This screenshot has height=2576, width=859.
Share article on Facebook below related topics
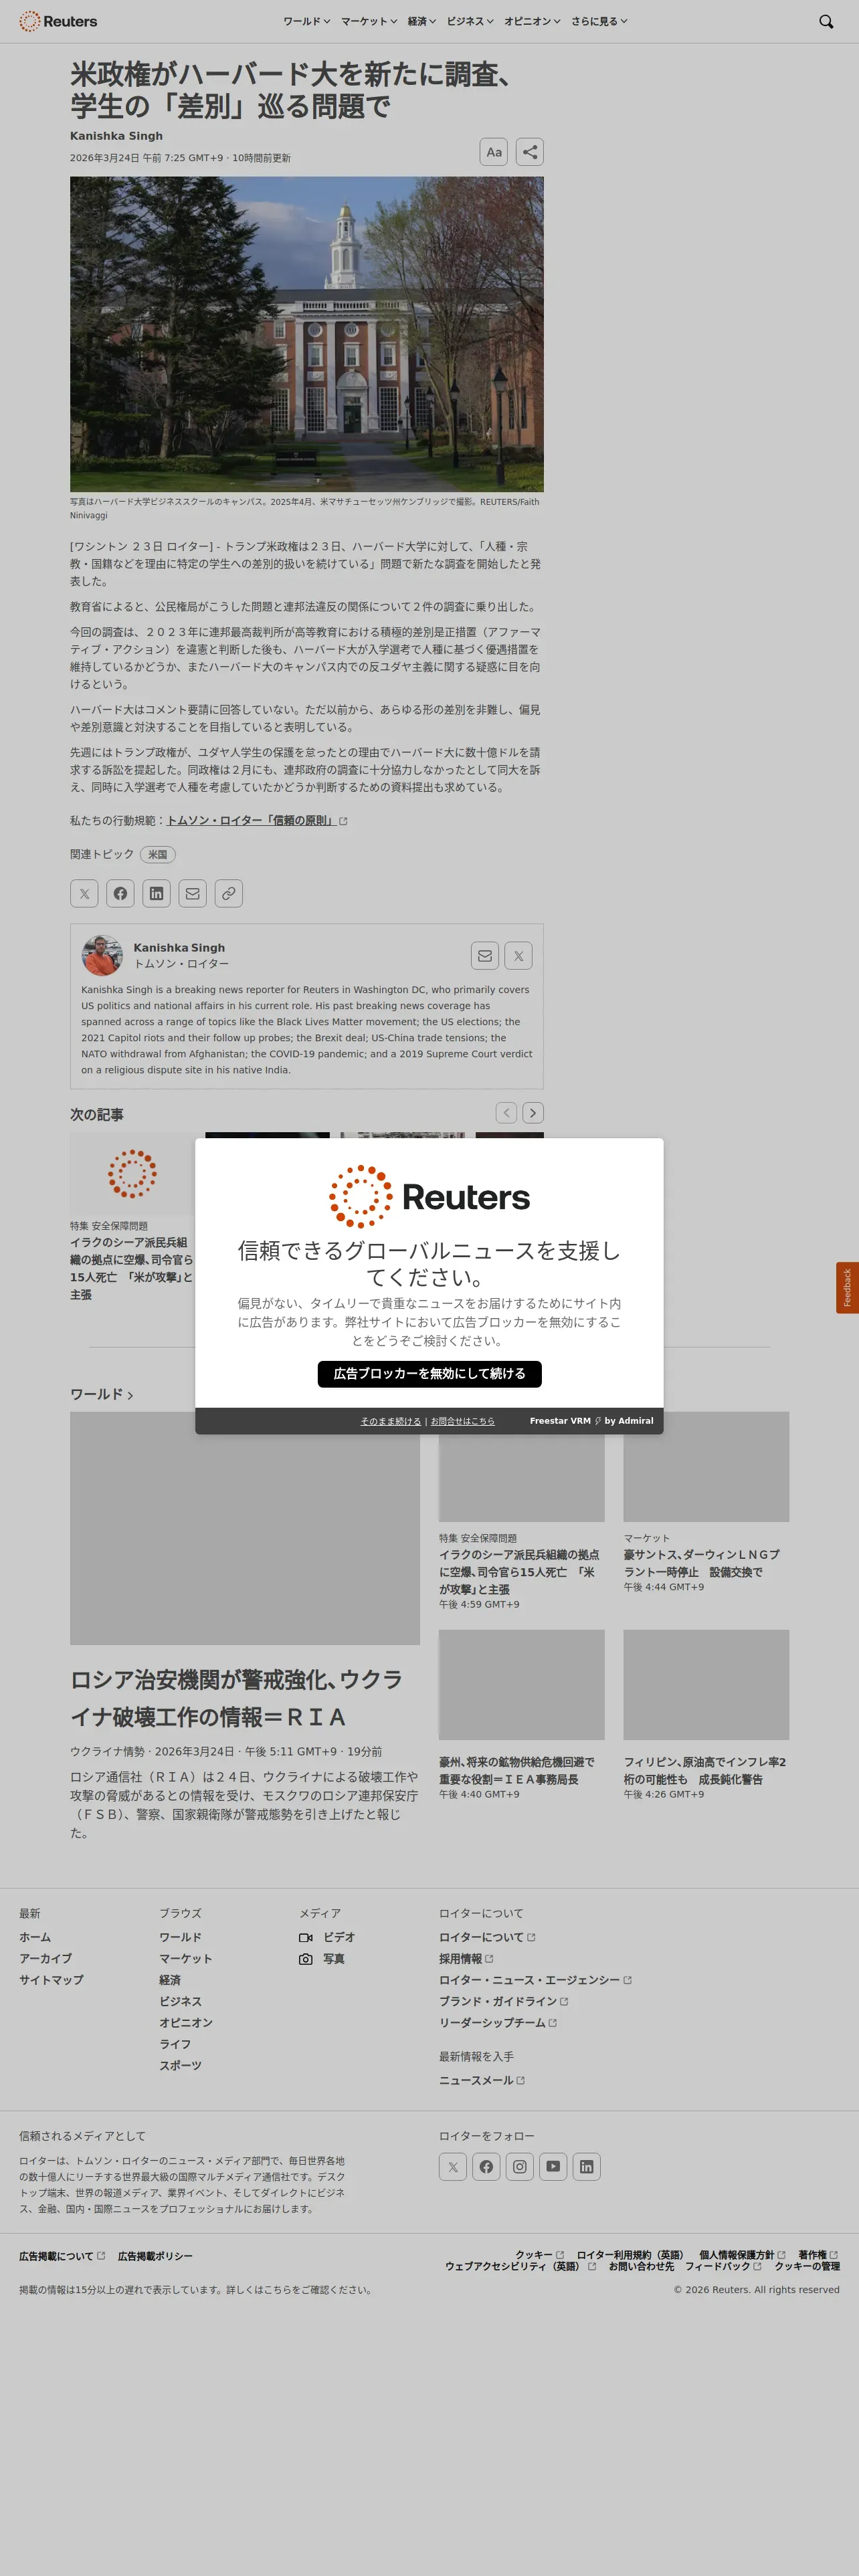[120, 893]
